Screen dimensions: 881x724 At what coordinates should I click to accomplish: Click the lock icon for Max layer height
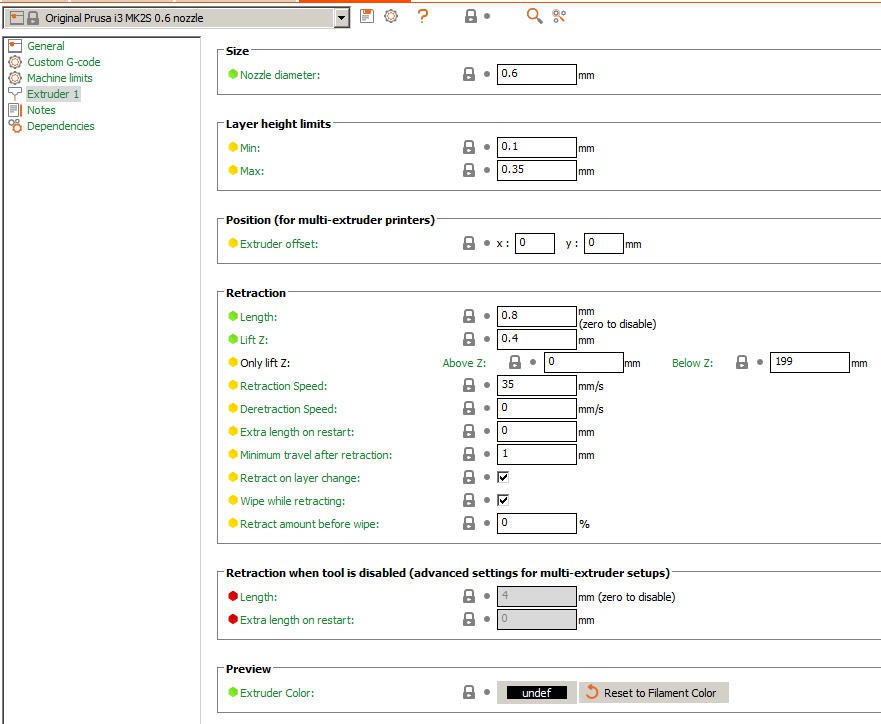(469, 170)
